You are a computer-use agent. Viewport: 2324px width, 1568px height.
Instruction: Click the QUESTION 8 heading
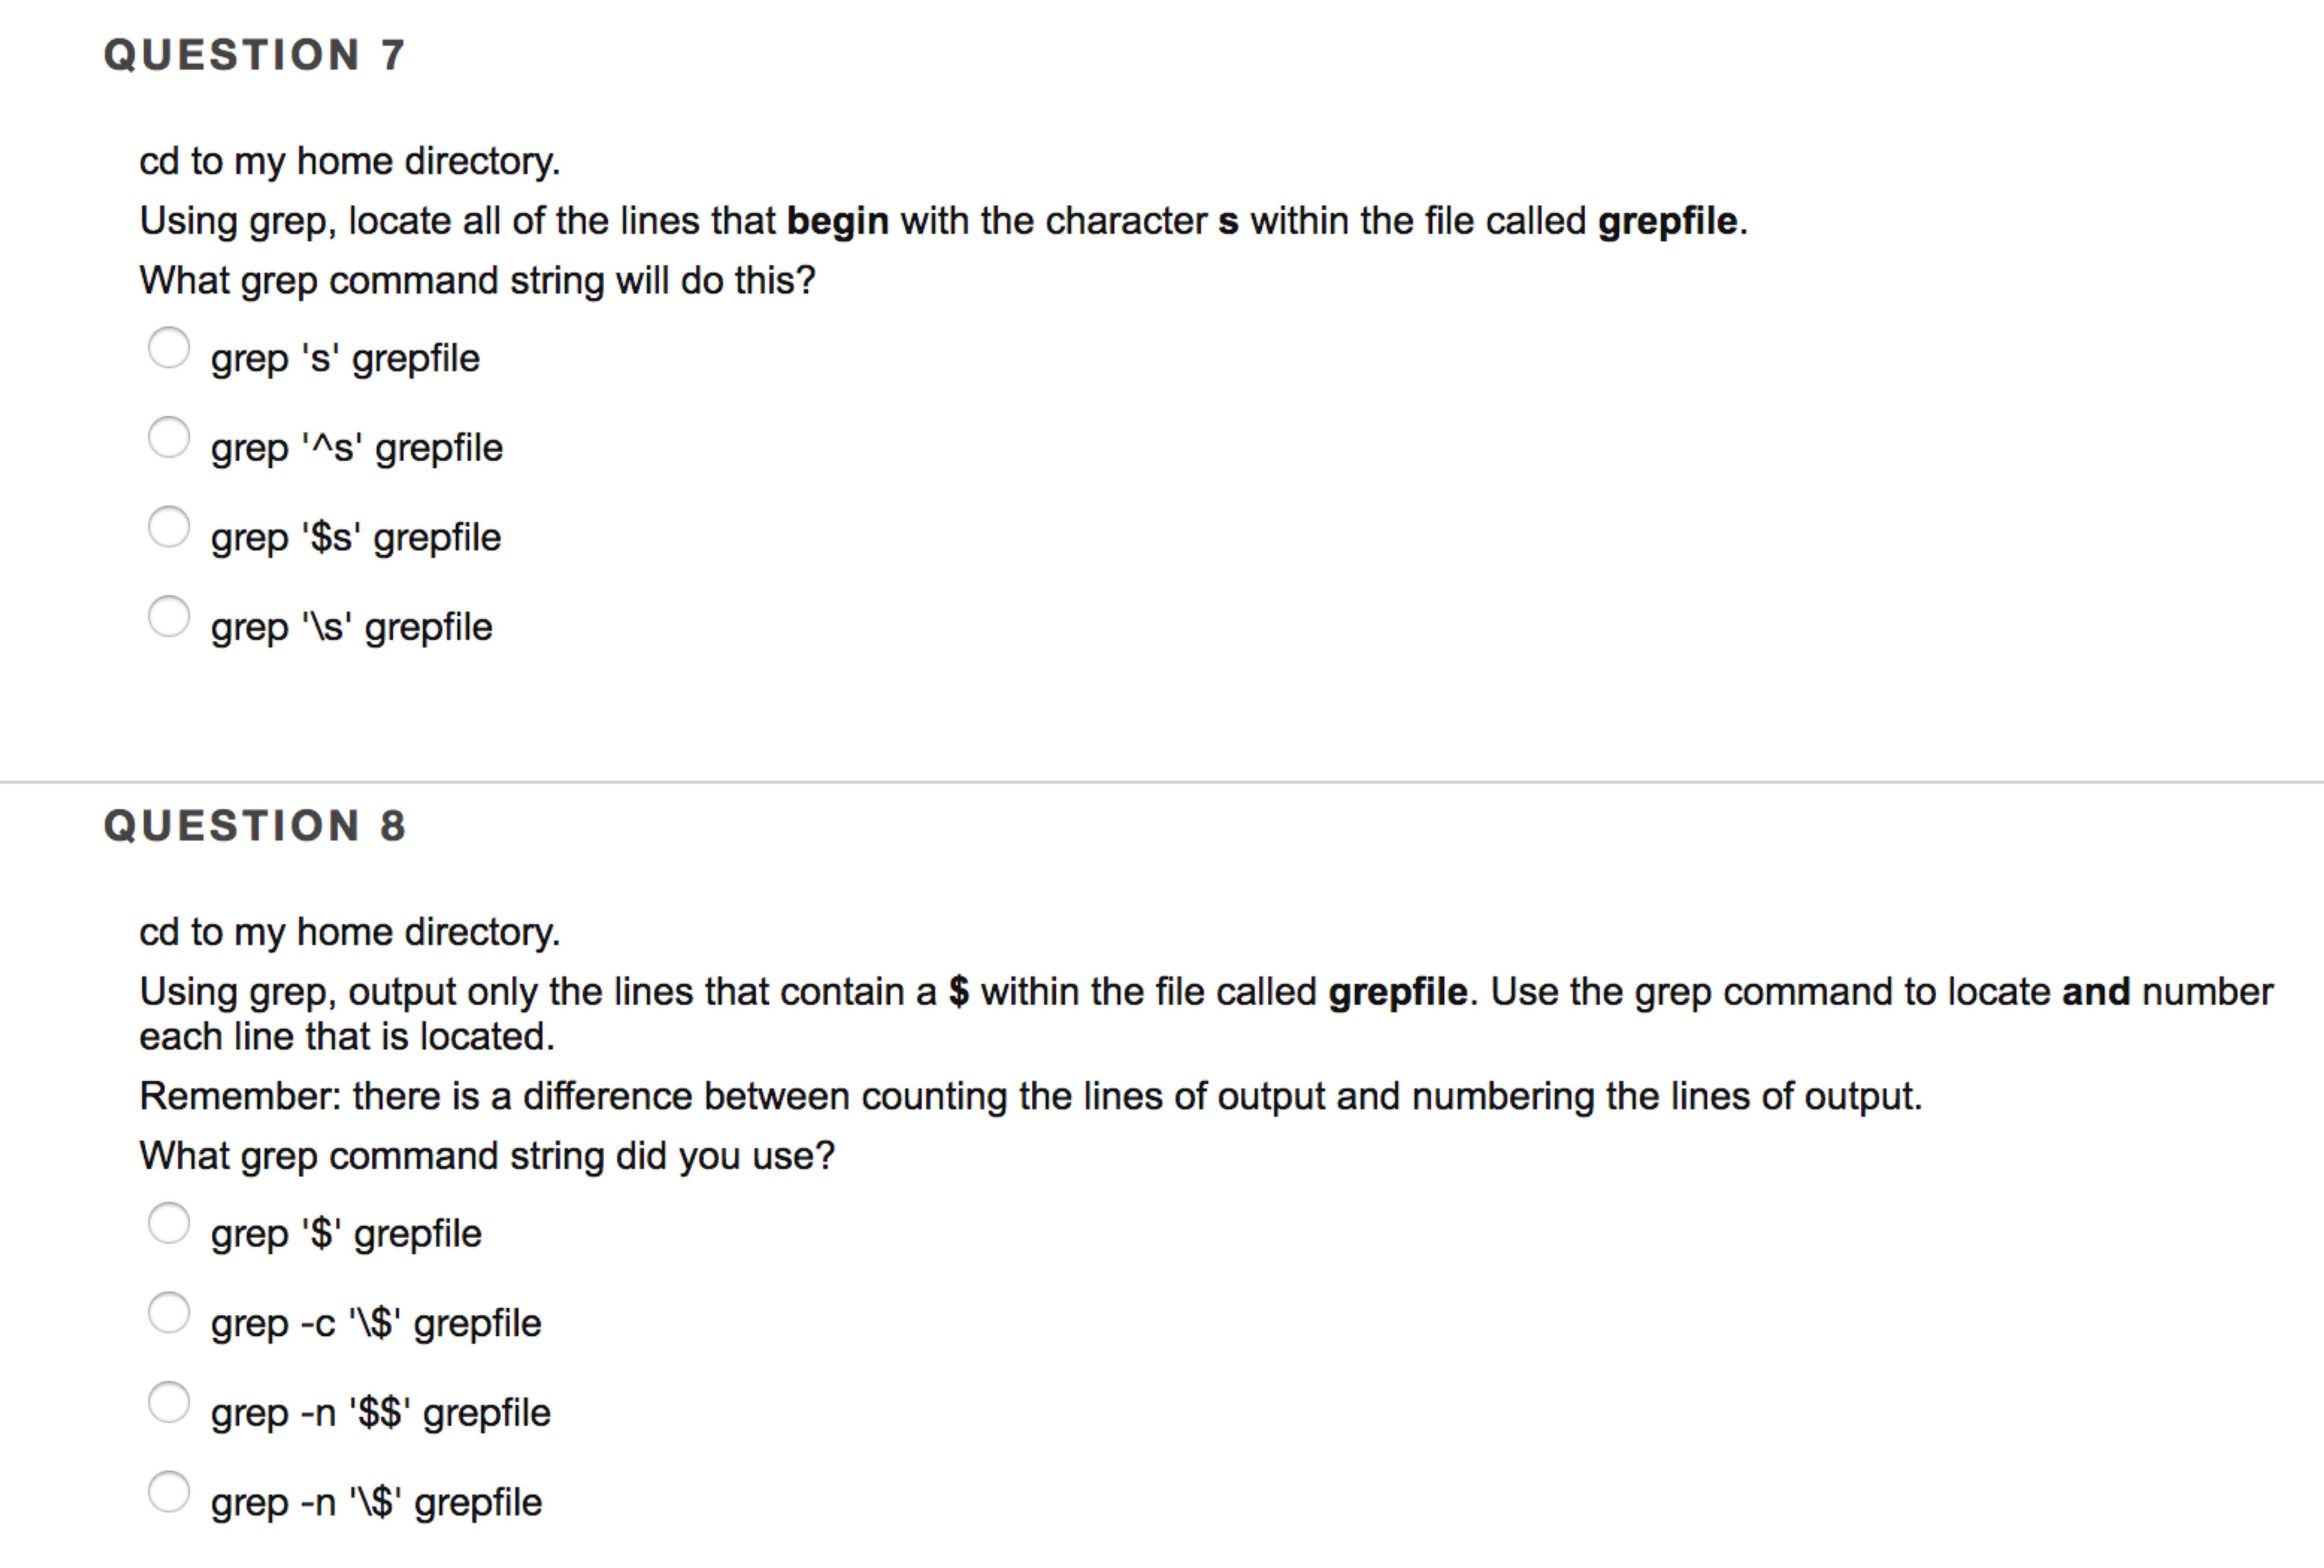[255, 826]
